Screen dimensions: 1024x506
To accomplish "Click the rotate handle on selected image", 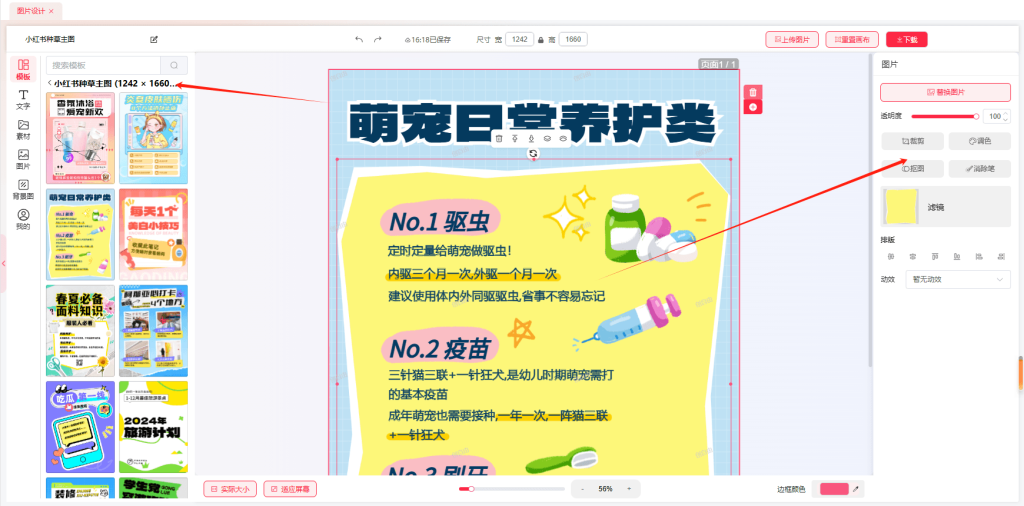I will click(x=534, y=154).
